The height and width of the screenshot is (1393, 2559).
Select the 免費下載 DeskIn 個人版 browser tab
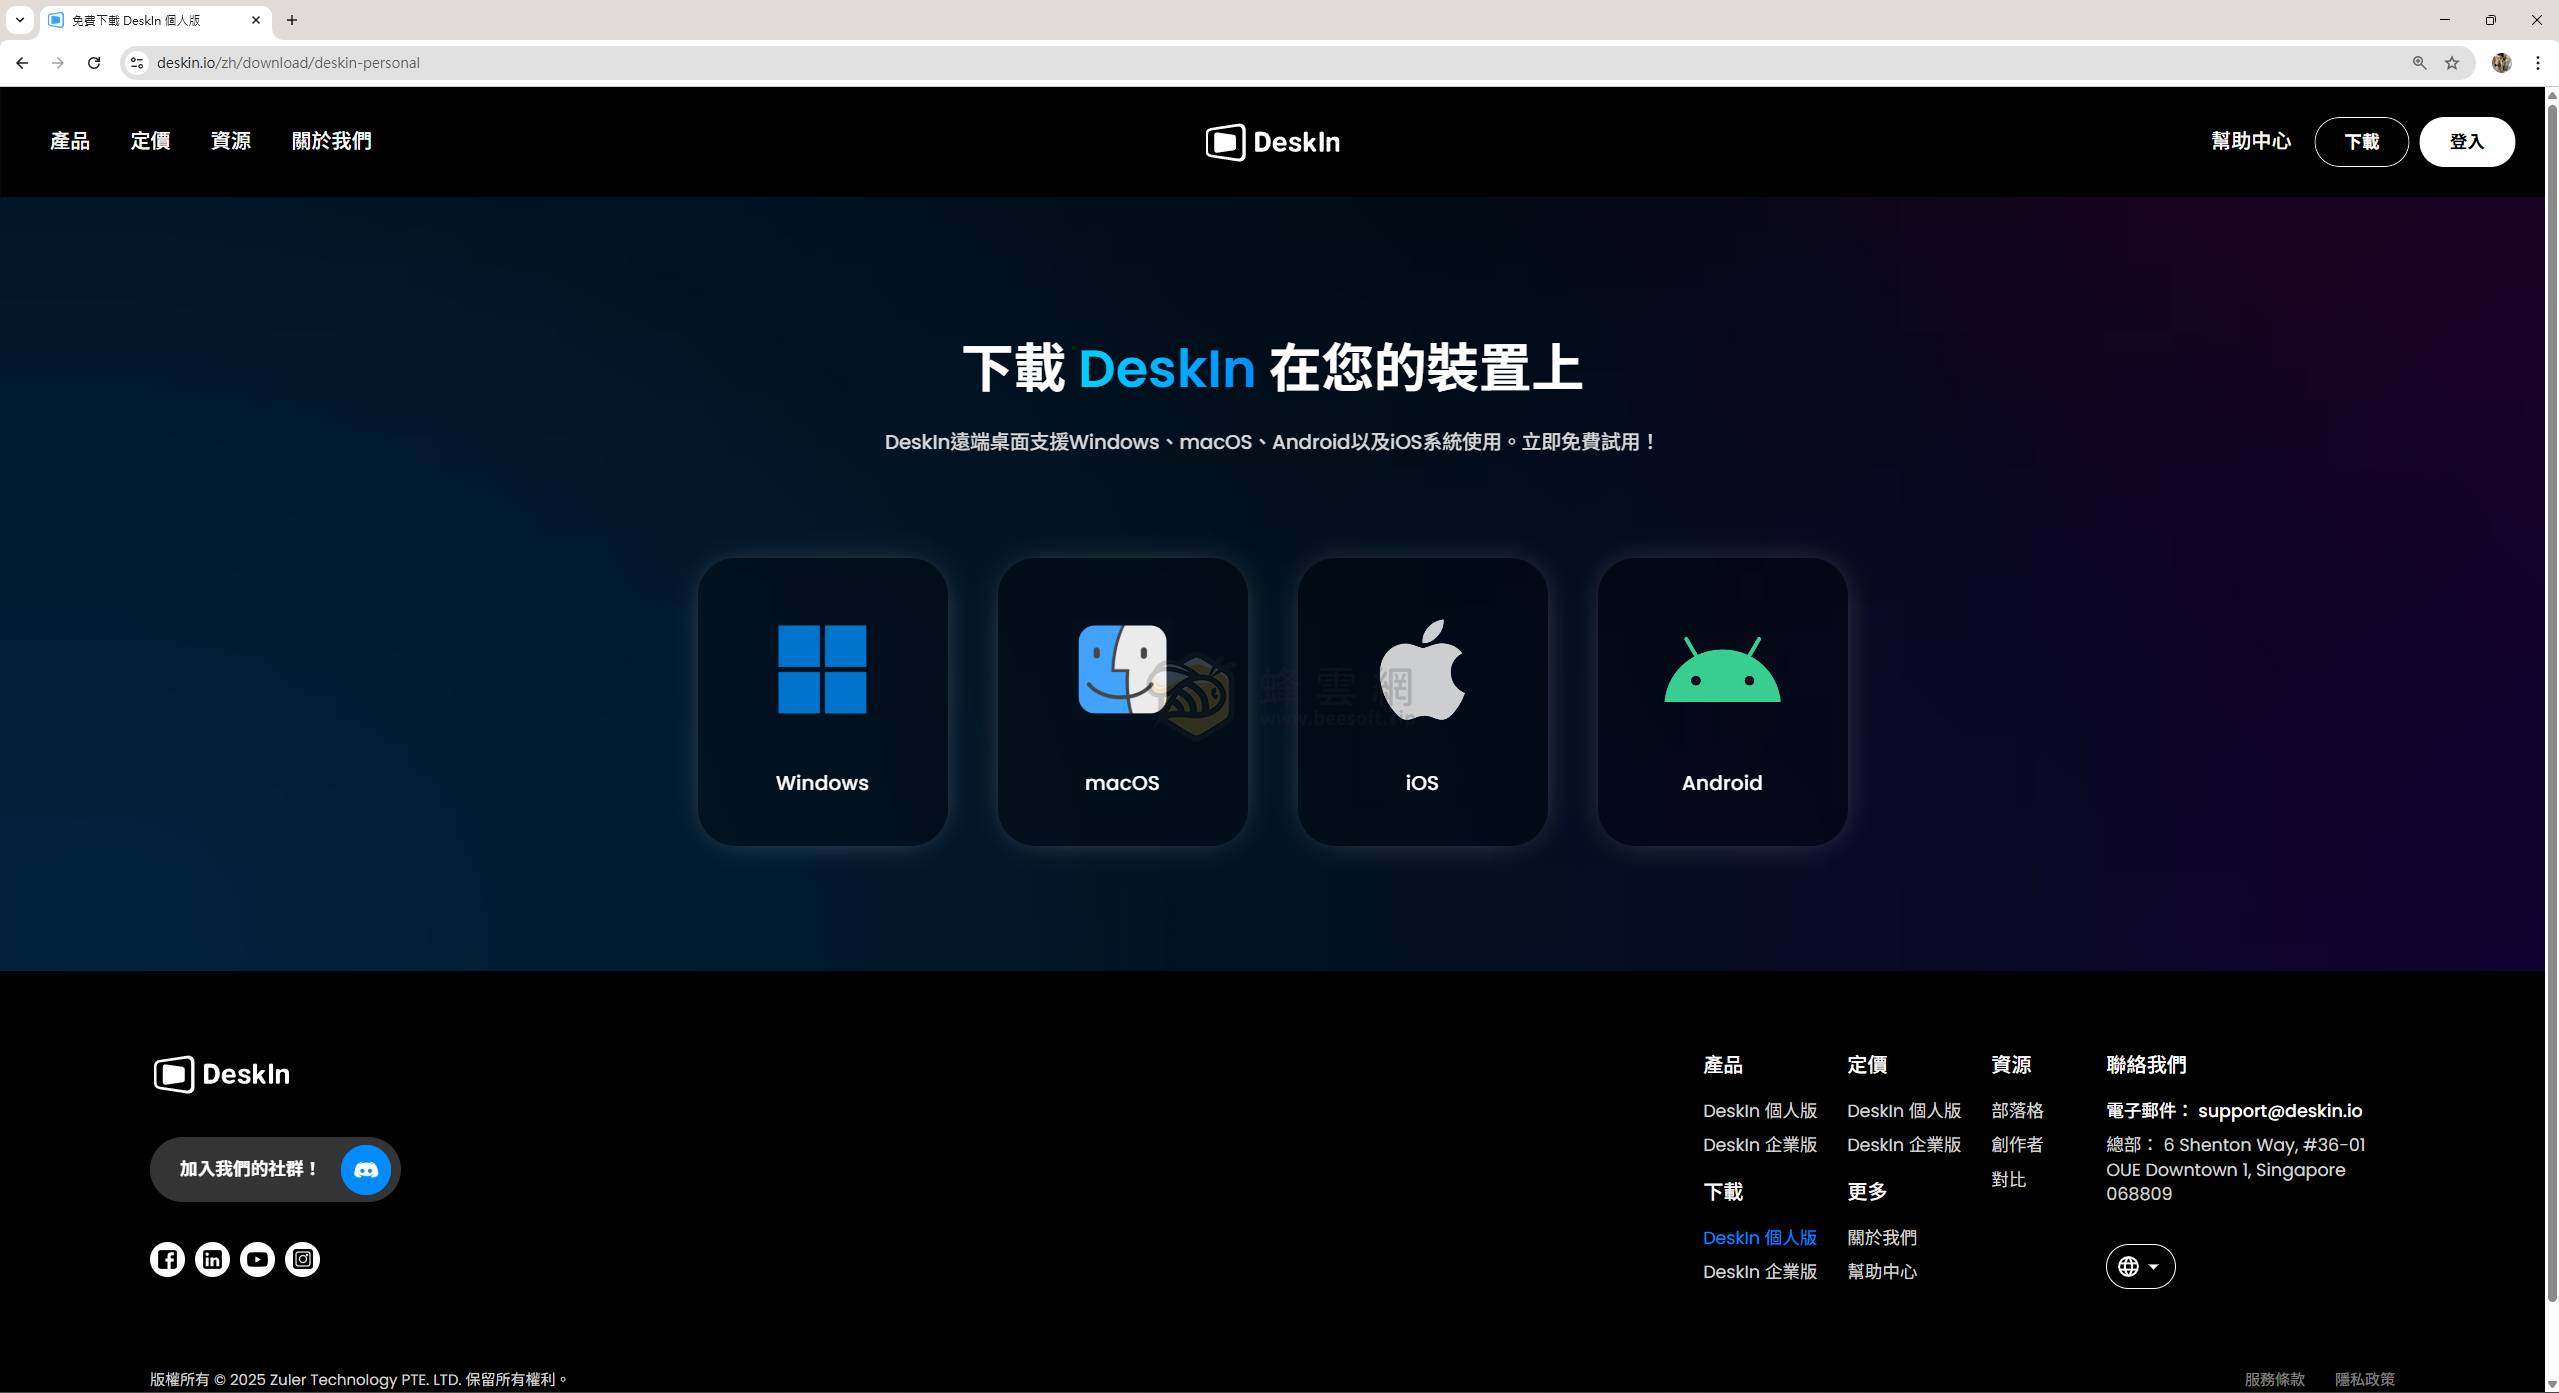155,20
